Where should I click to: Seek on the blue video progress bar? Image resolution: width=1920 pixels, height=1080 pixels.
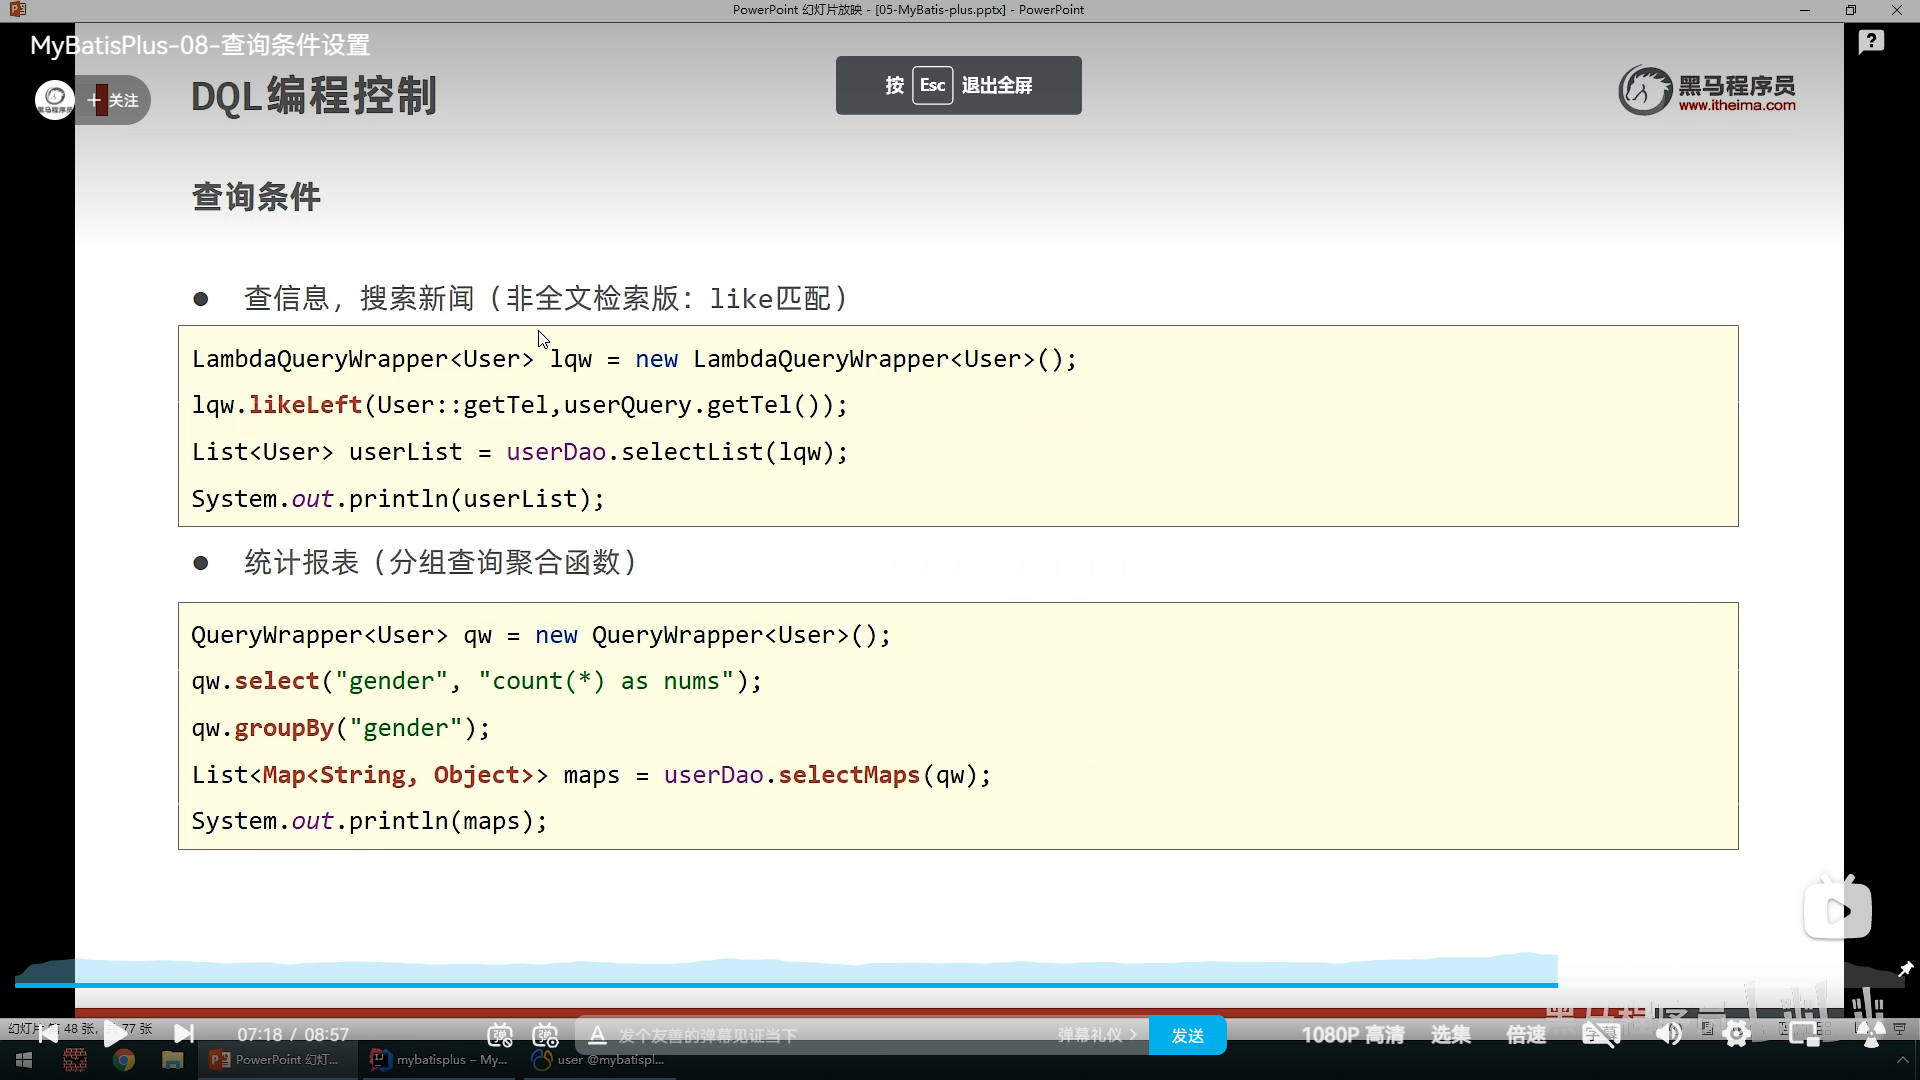click(x=800, y=985)
